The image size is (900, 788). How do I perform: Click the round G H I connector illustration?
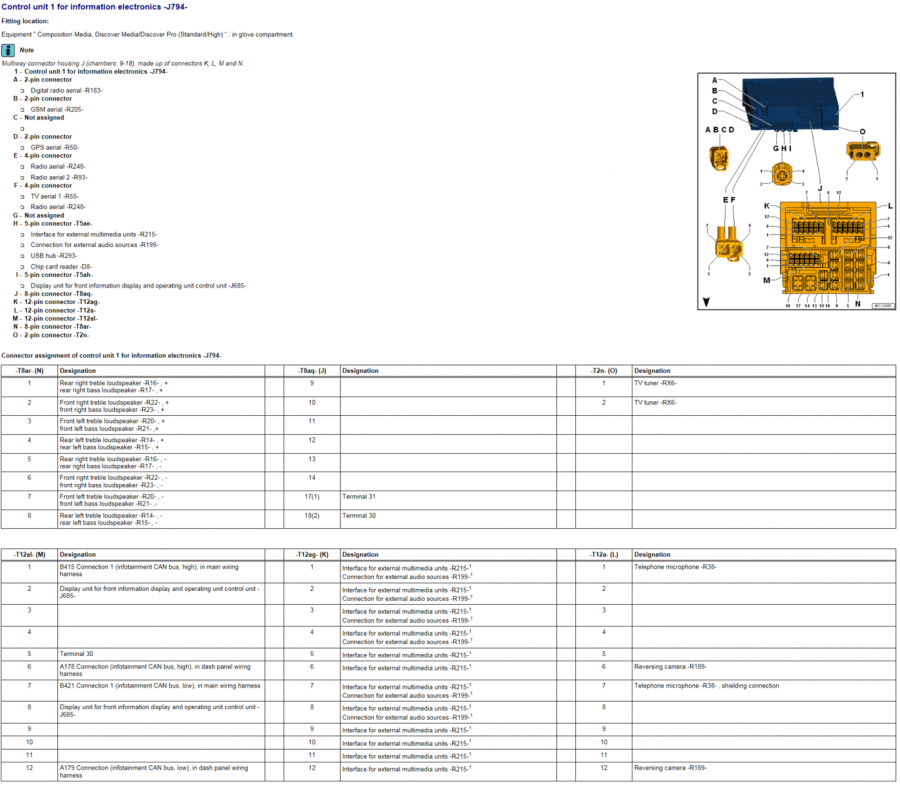click(781, 176)
